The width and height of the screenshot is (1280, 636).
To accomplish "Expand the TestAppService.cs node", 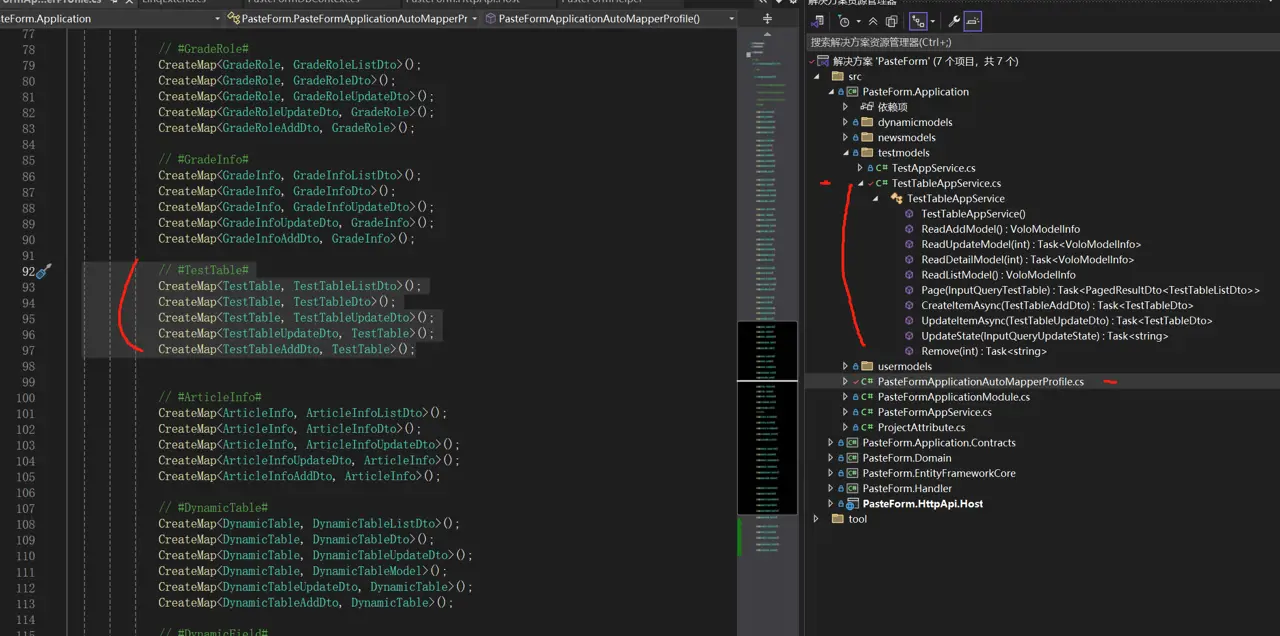I will [860, 168].
